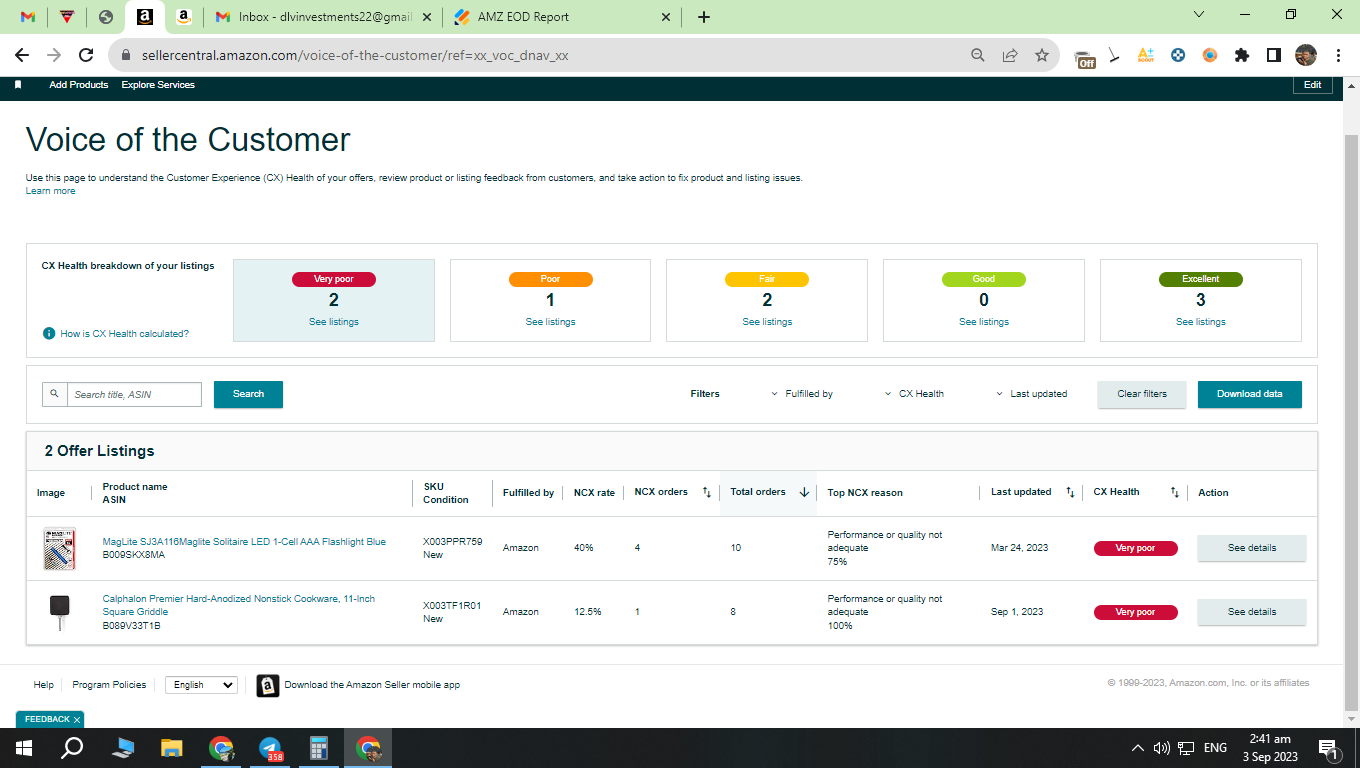Image resolution: width=1360 pixels, height=768 pixels.
Task: Open Calculator from the taskbar
Action: (x=320, y=748)
